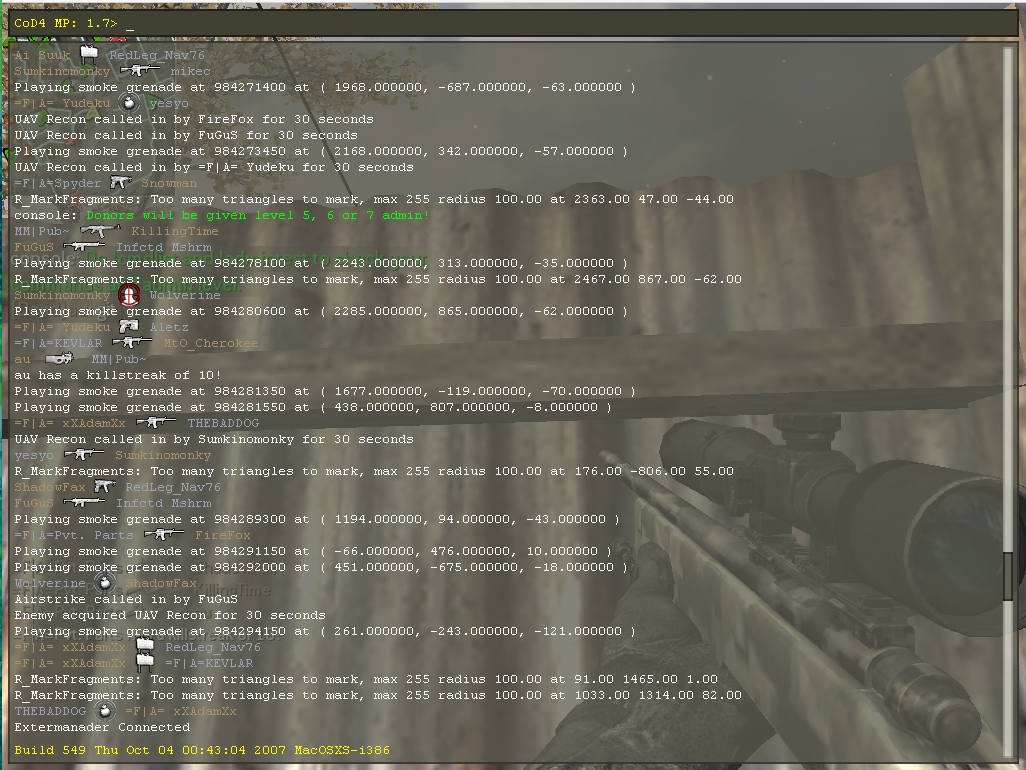1026x770 pixels.
Task: Click 'Airstrike called in by FuGuS' line
Action: tap(126, 599)
